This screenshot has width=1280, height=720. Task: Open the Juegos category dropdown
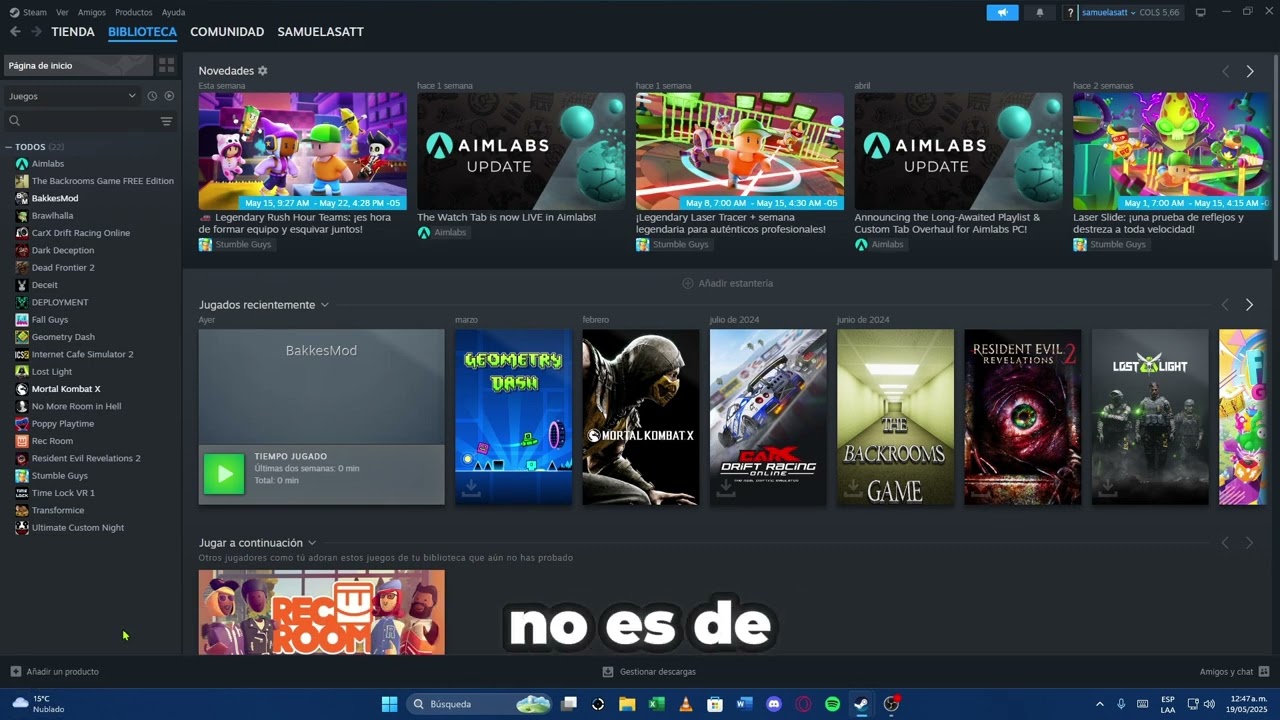click(x=72, y=96)
